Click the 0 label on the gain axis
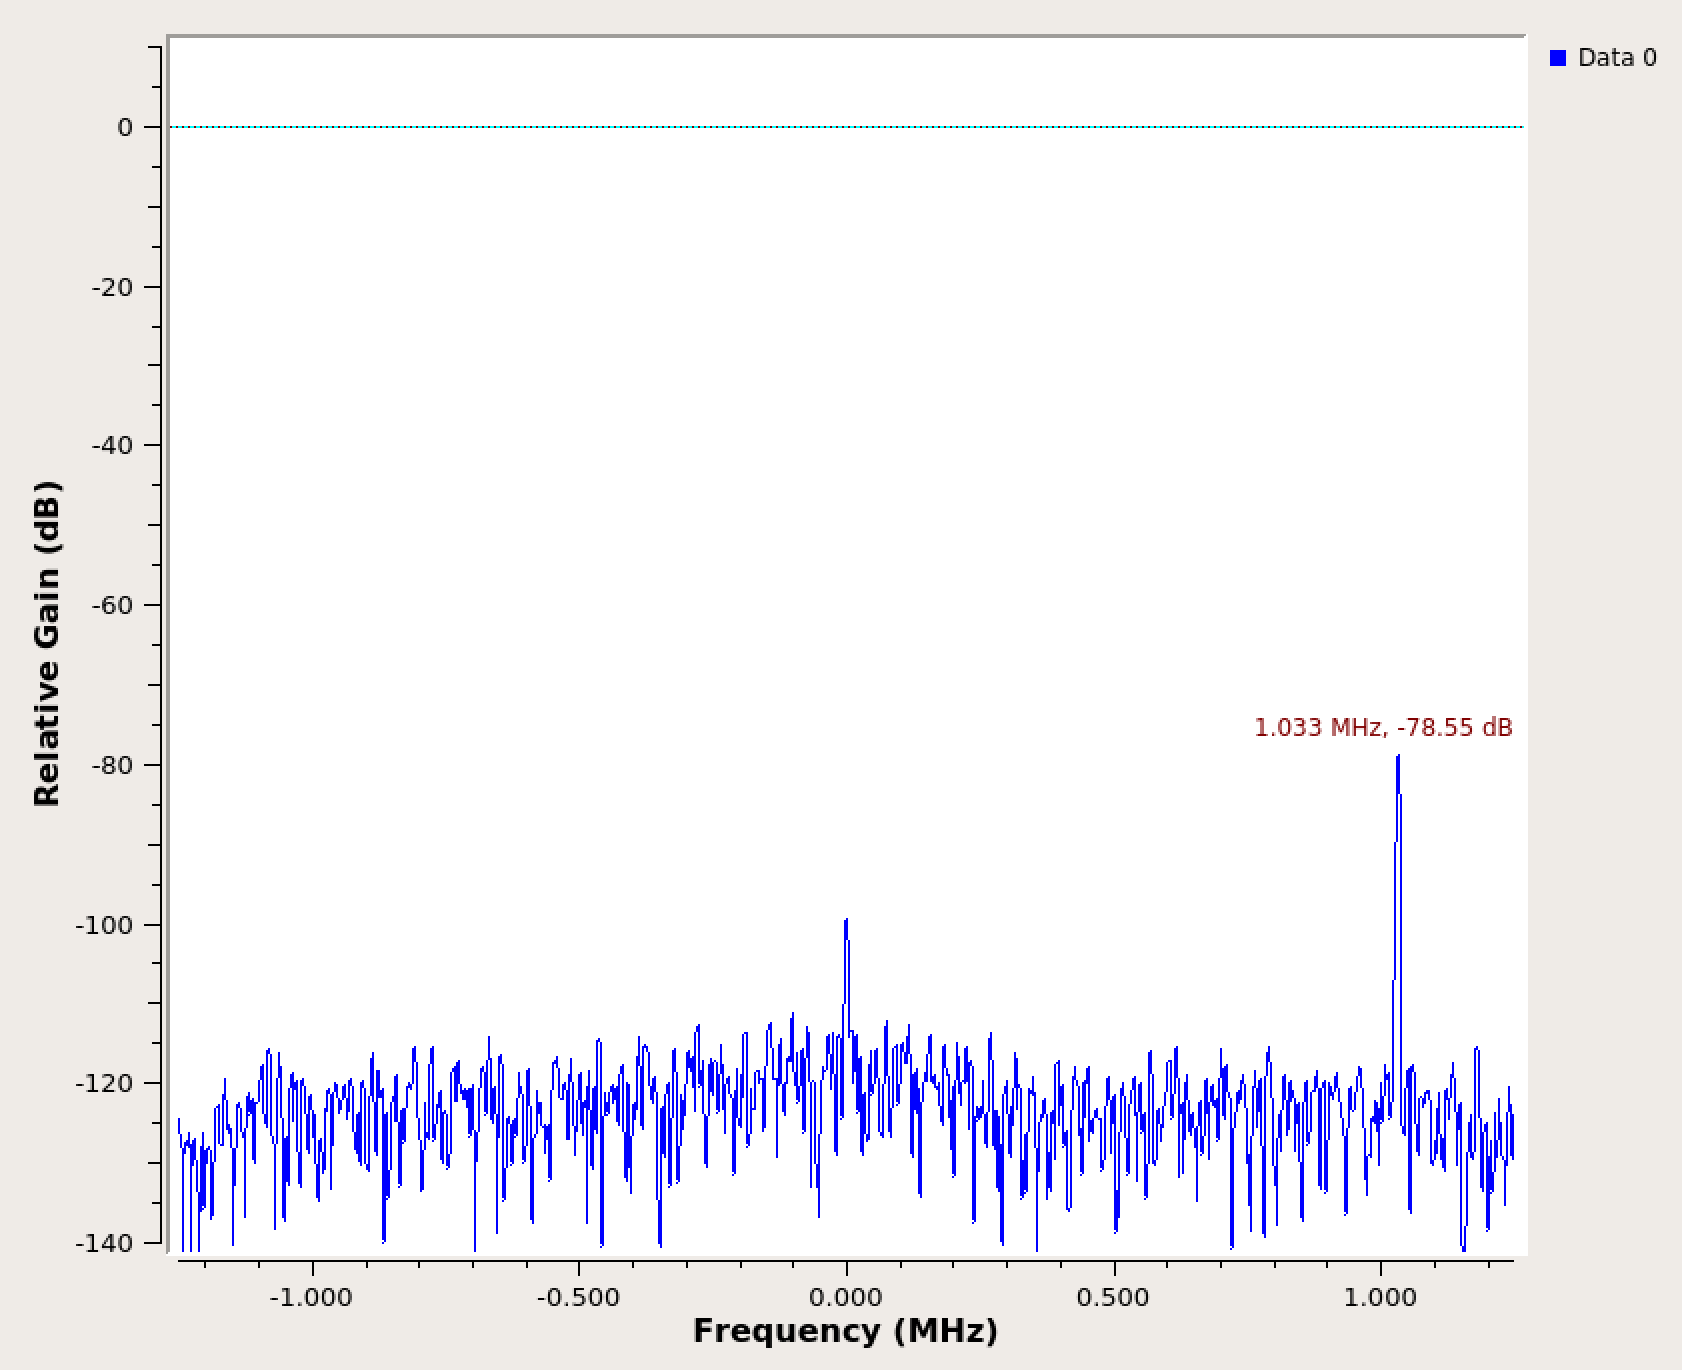 (x=125, y=127)
